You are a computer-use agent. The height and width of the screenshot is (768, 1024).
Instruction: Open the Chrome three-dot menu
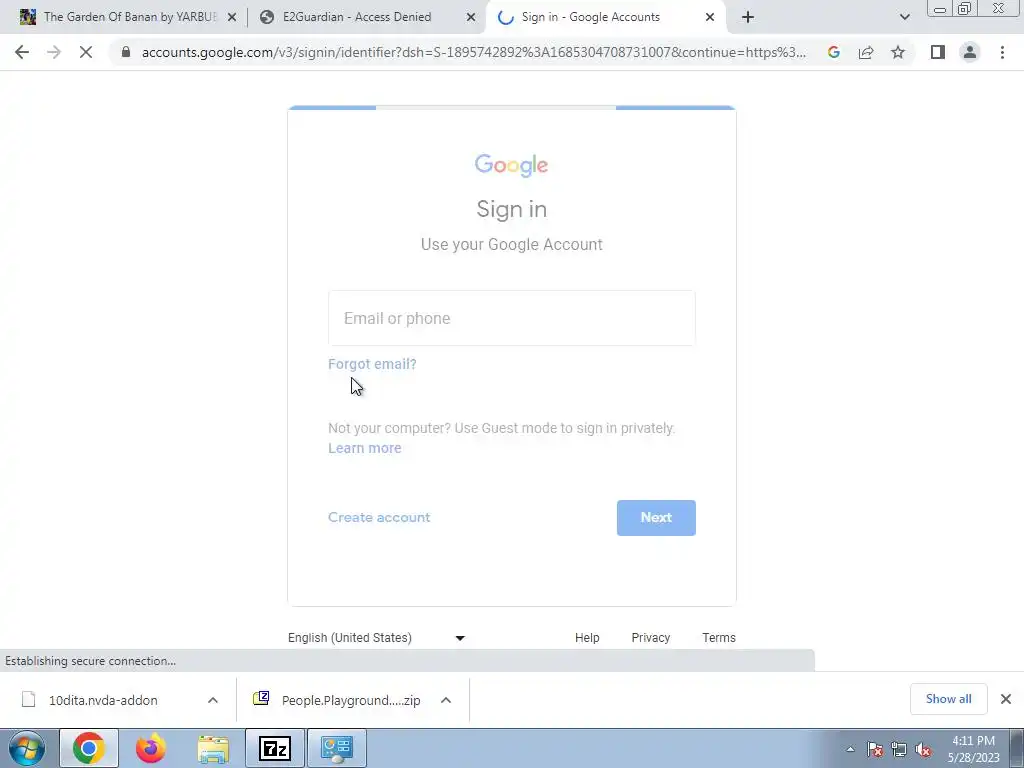pos(1002,52)
